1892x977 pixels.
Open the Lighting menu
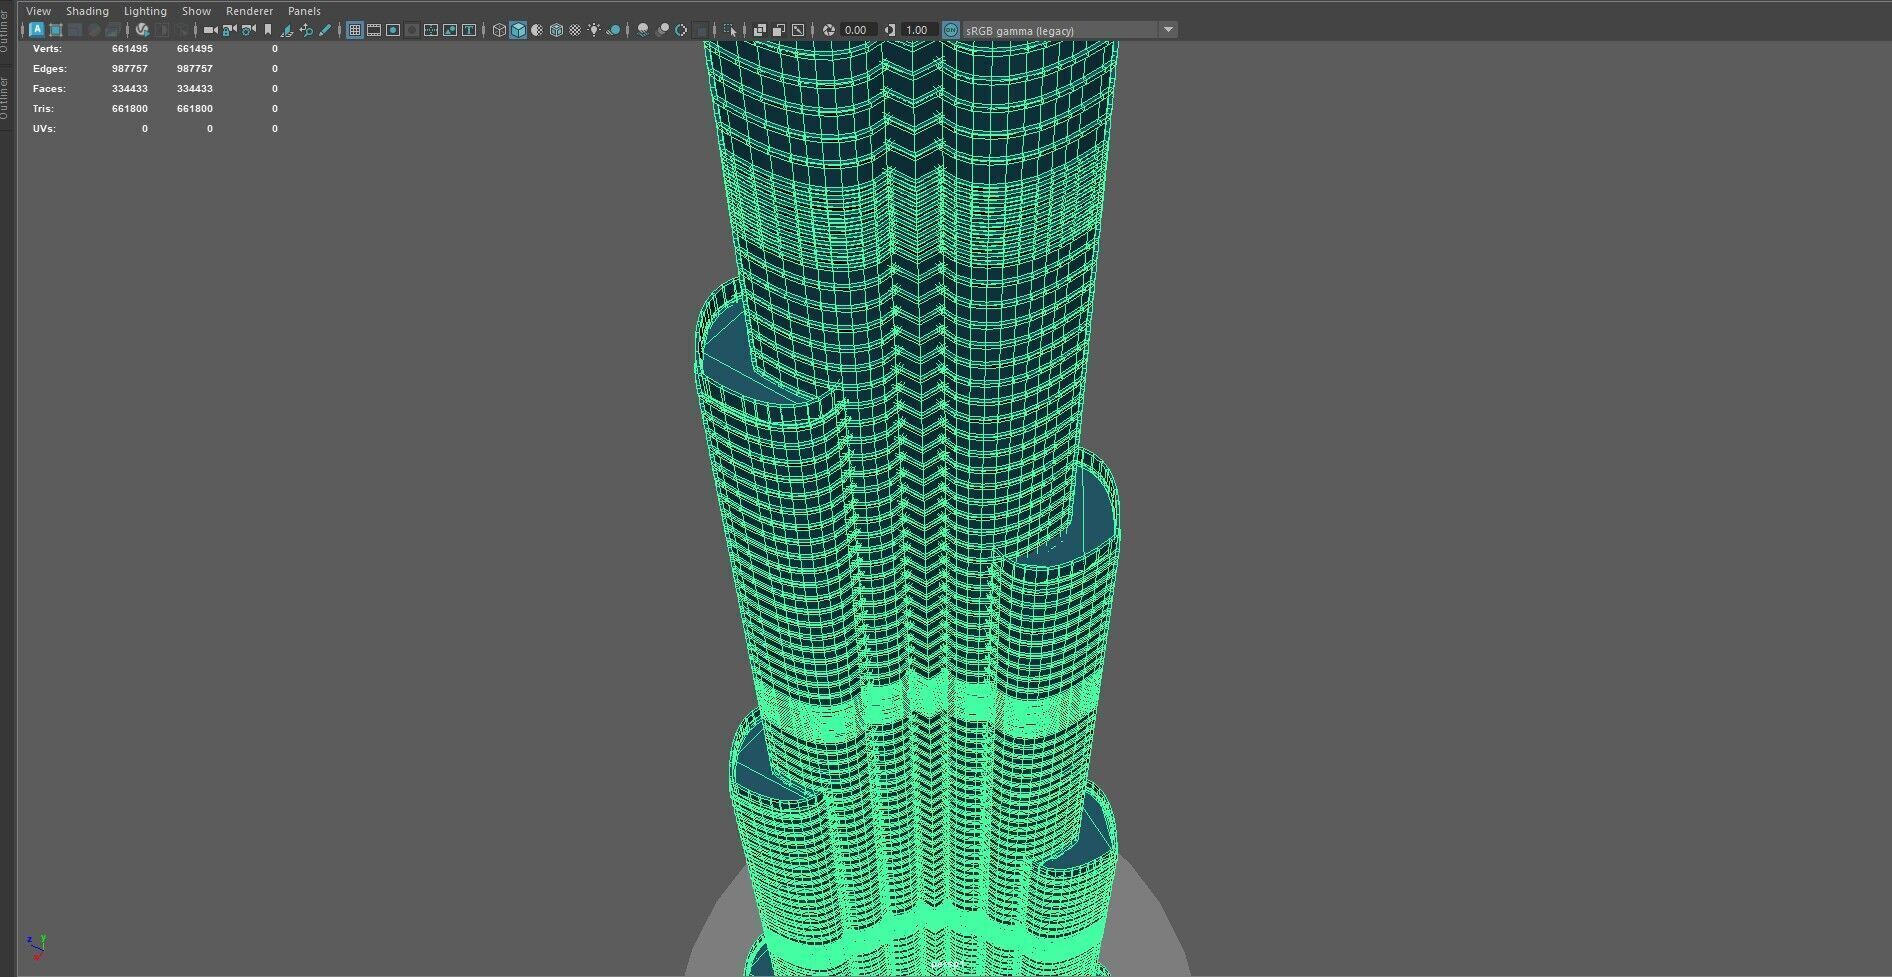[145, 11]
